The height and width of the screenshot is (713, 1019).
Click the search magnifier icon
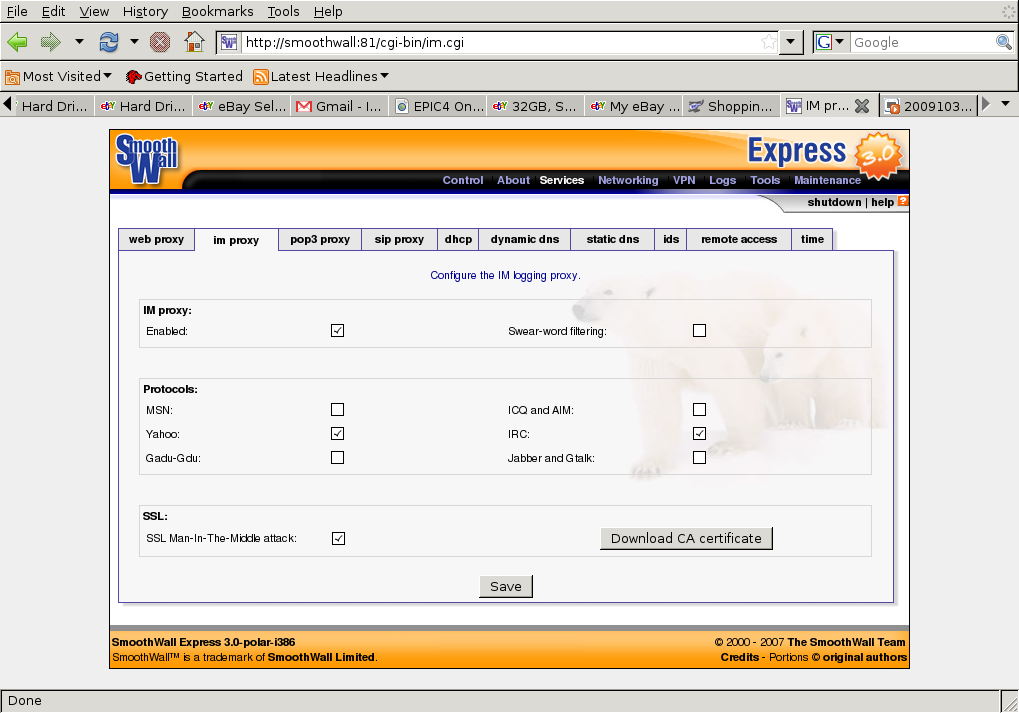(1003, 42)
